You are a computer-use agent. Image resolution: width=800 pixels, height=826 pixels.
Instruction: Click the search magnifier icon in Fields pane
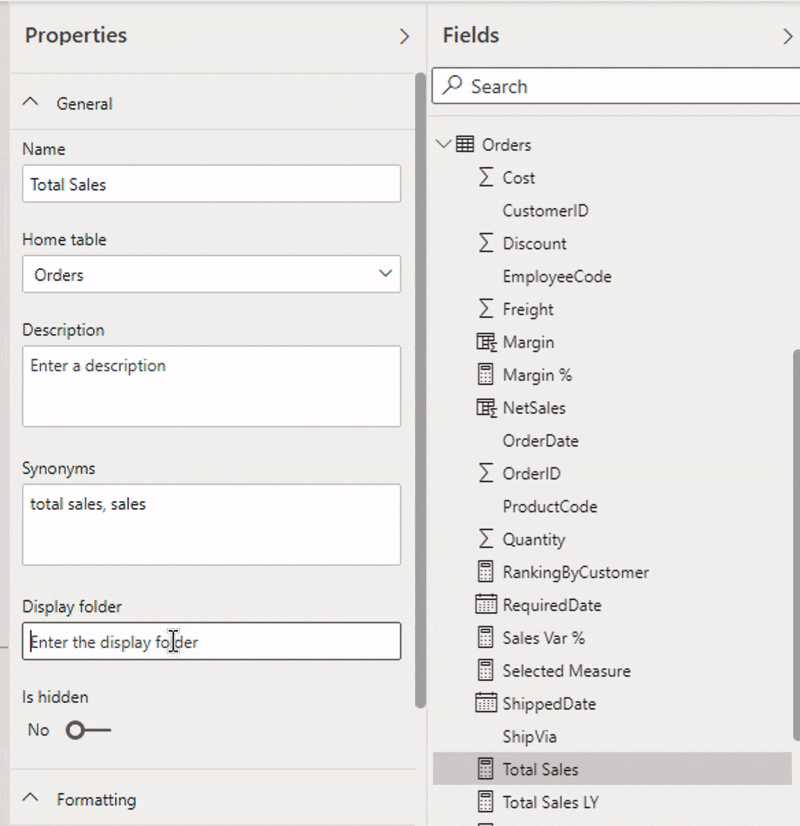(x=455, y=86)
